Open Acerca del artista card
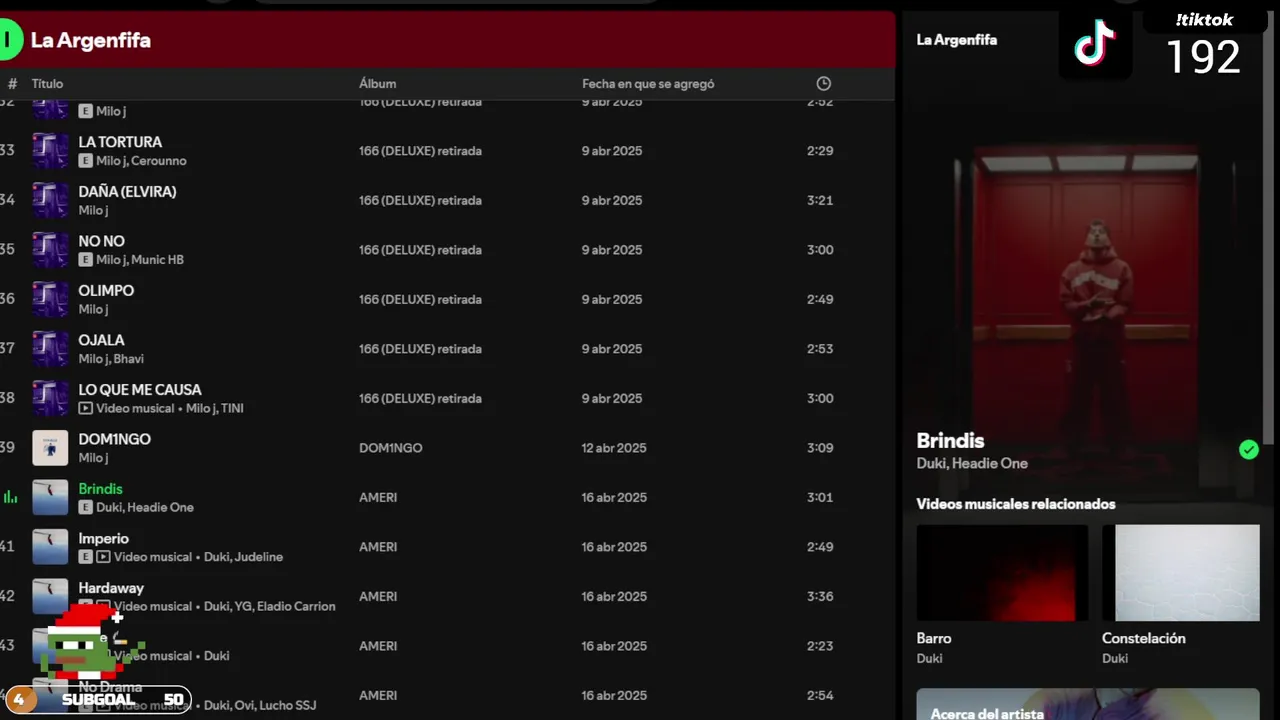Viewport: 1280px width, 720px height. pos(1088,704)
